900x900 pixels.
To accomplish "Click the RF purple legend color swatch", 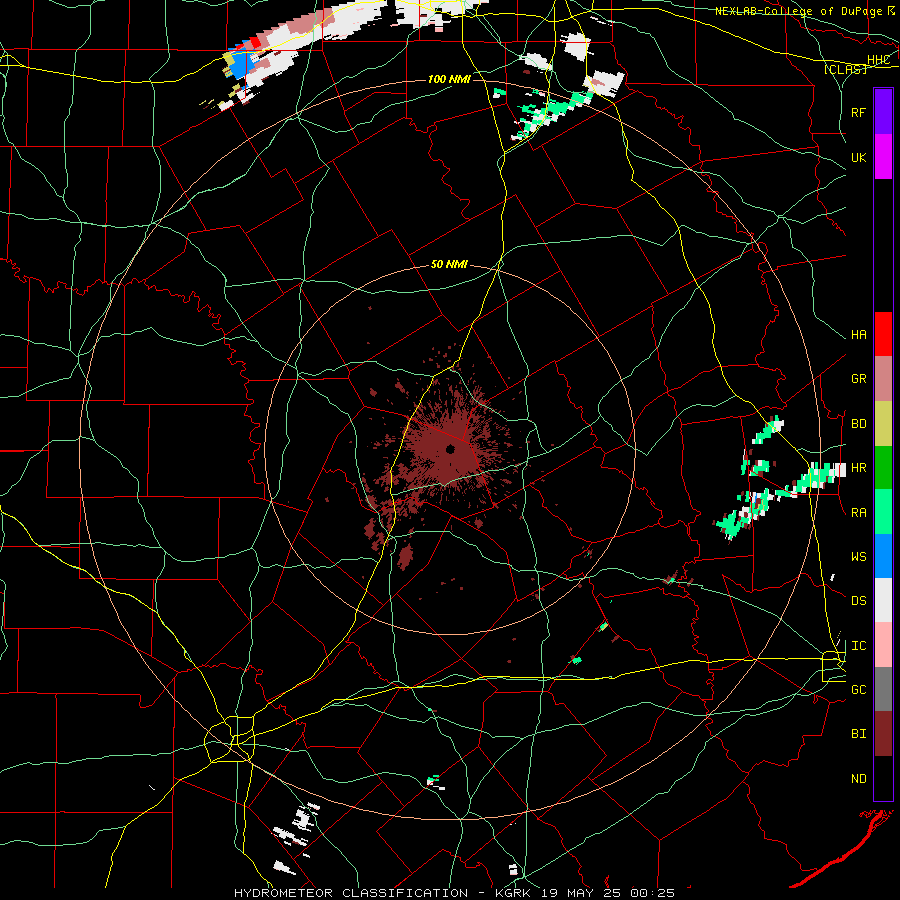I will [x=883, y=112].
